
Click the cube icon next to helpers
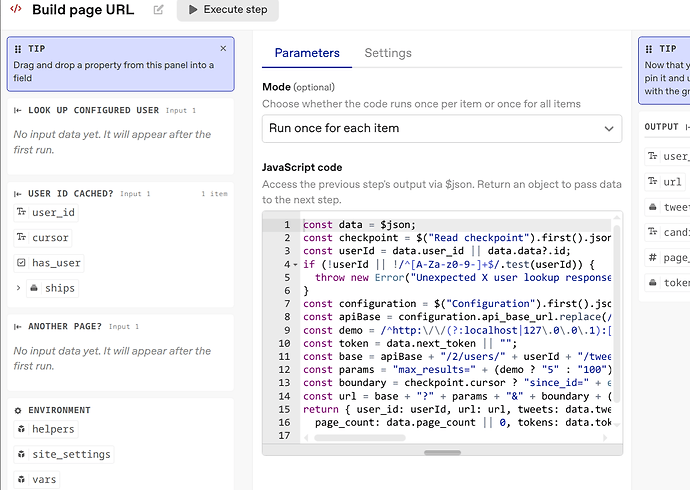21,429
